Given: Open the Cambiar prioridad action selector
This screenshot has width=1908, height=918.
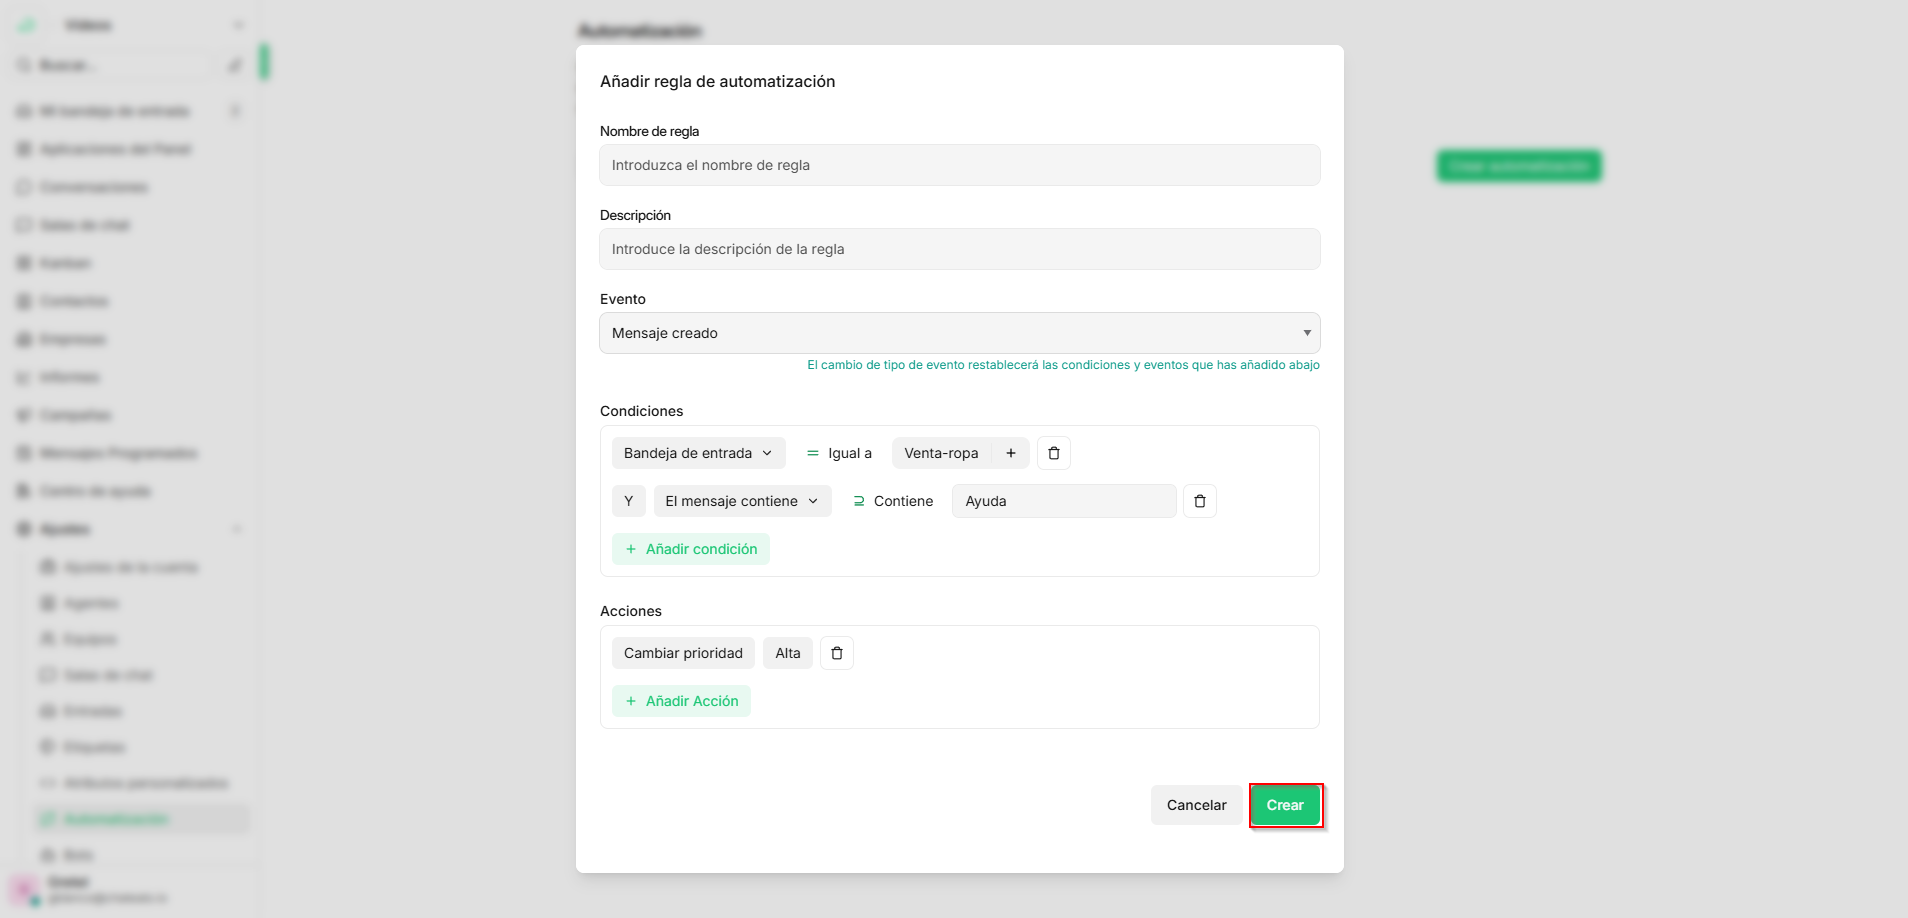Looking at the screenshot, I should point(683,653).
